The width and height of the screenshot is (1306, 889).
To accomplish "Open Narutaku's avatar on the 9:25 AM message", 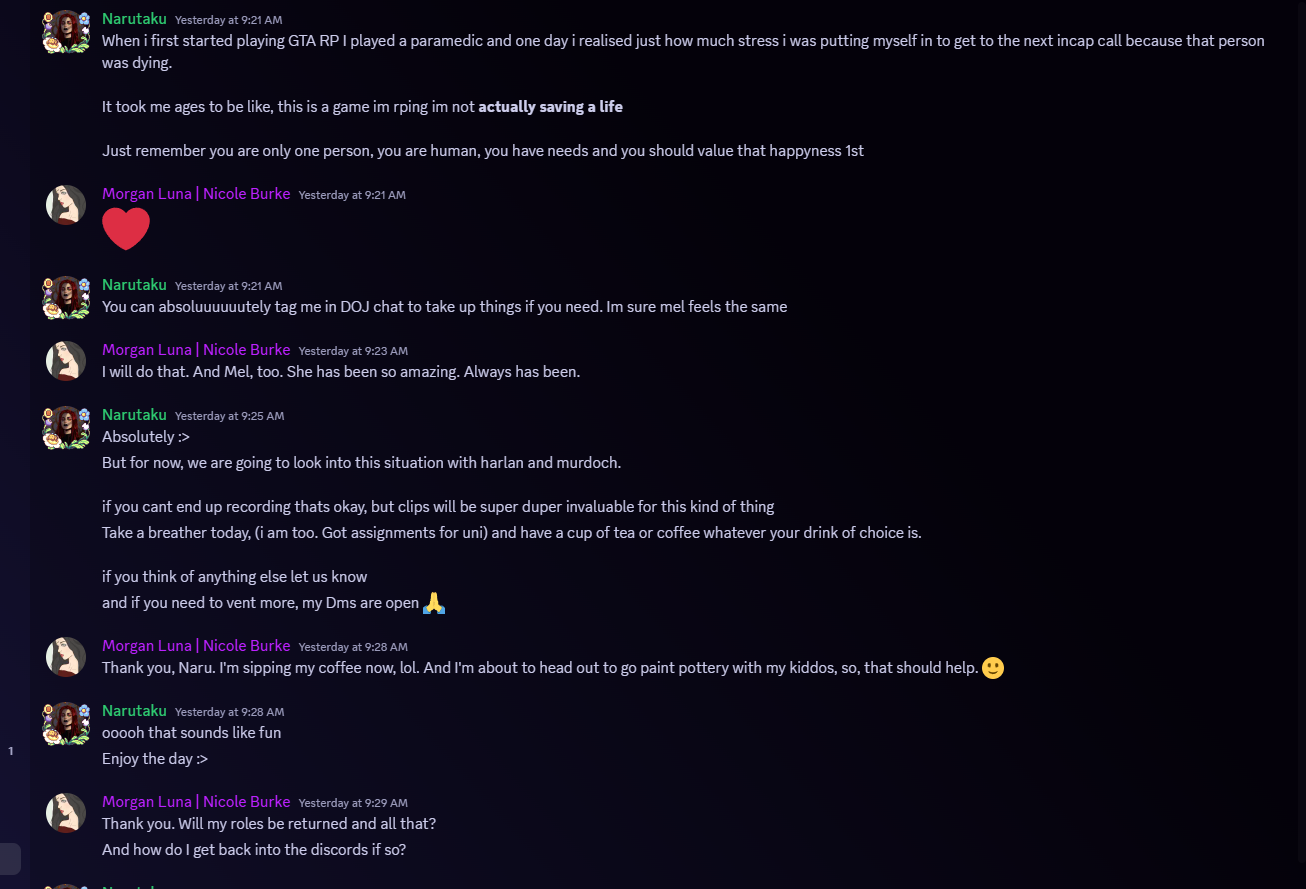I will pyautogui.click(x=66, y=427).
